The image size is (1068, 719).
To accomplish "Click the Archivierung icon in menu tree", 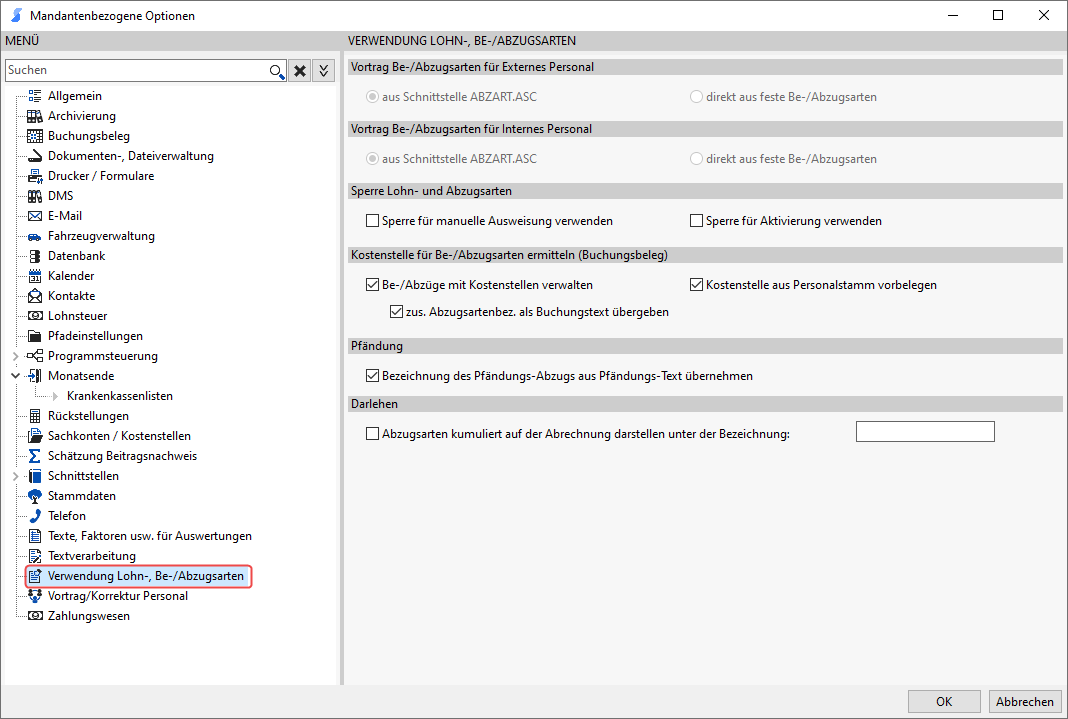I will click(35, 116).
